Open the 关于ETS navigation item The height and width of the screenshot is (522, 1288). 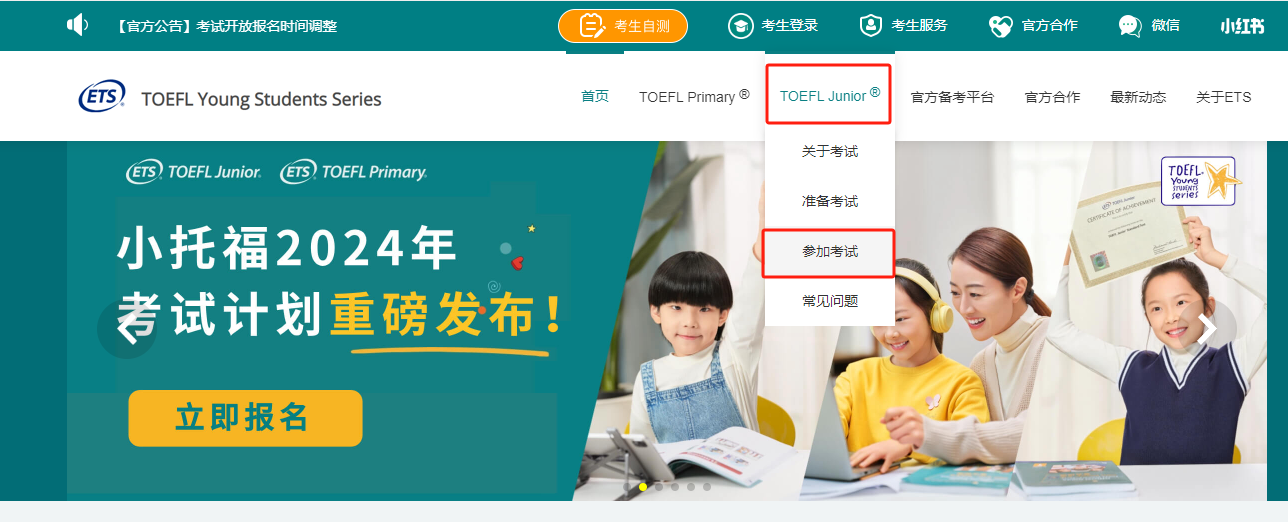1223,97
